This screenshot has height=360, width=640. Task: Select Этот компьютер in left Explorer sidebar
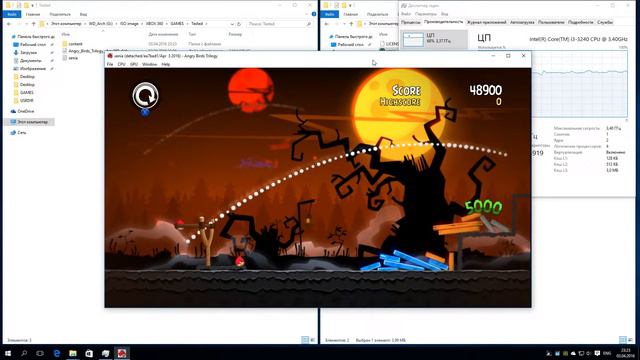[x=33, y=122]
